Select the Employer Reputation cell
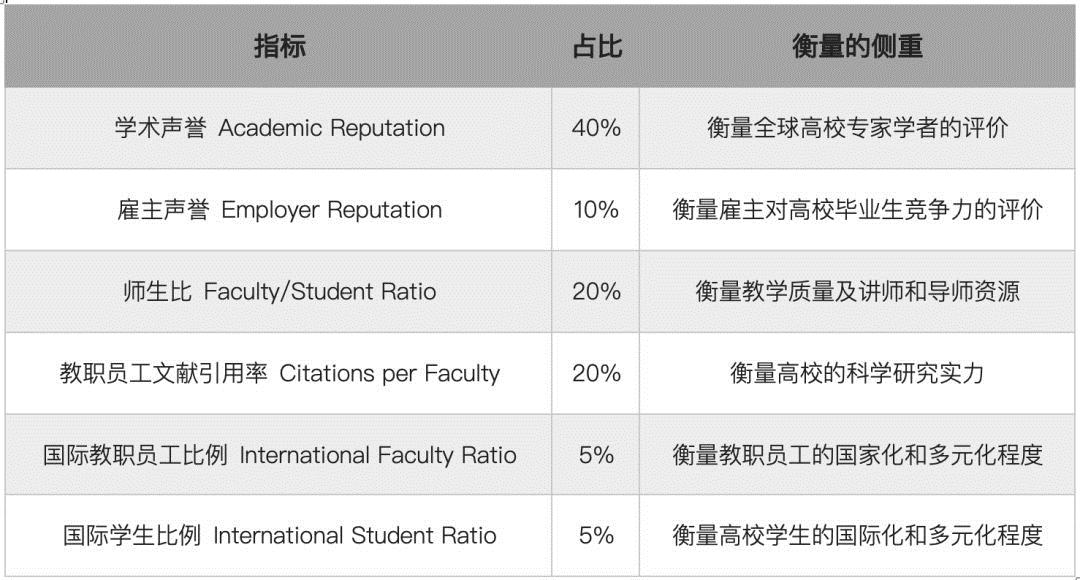 point(278,210)
